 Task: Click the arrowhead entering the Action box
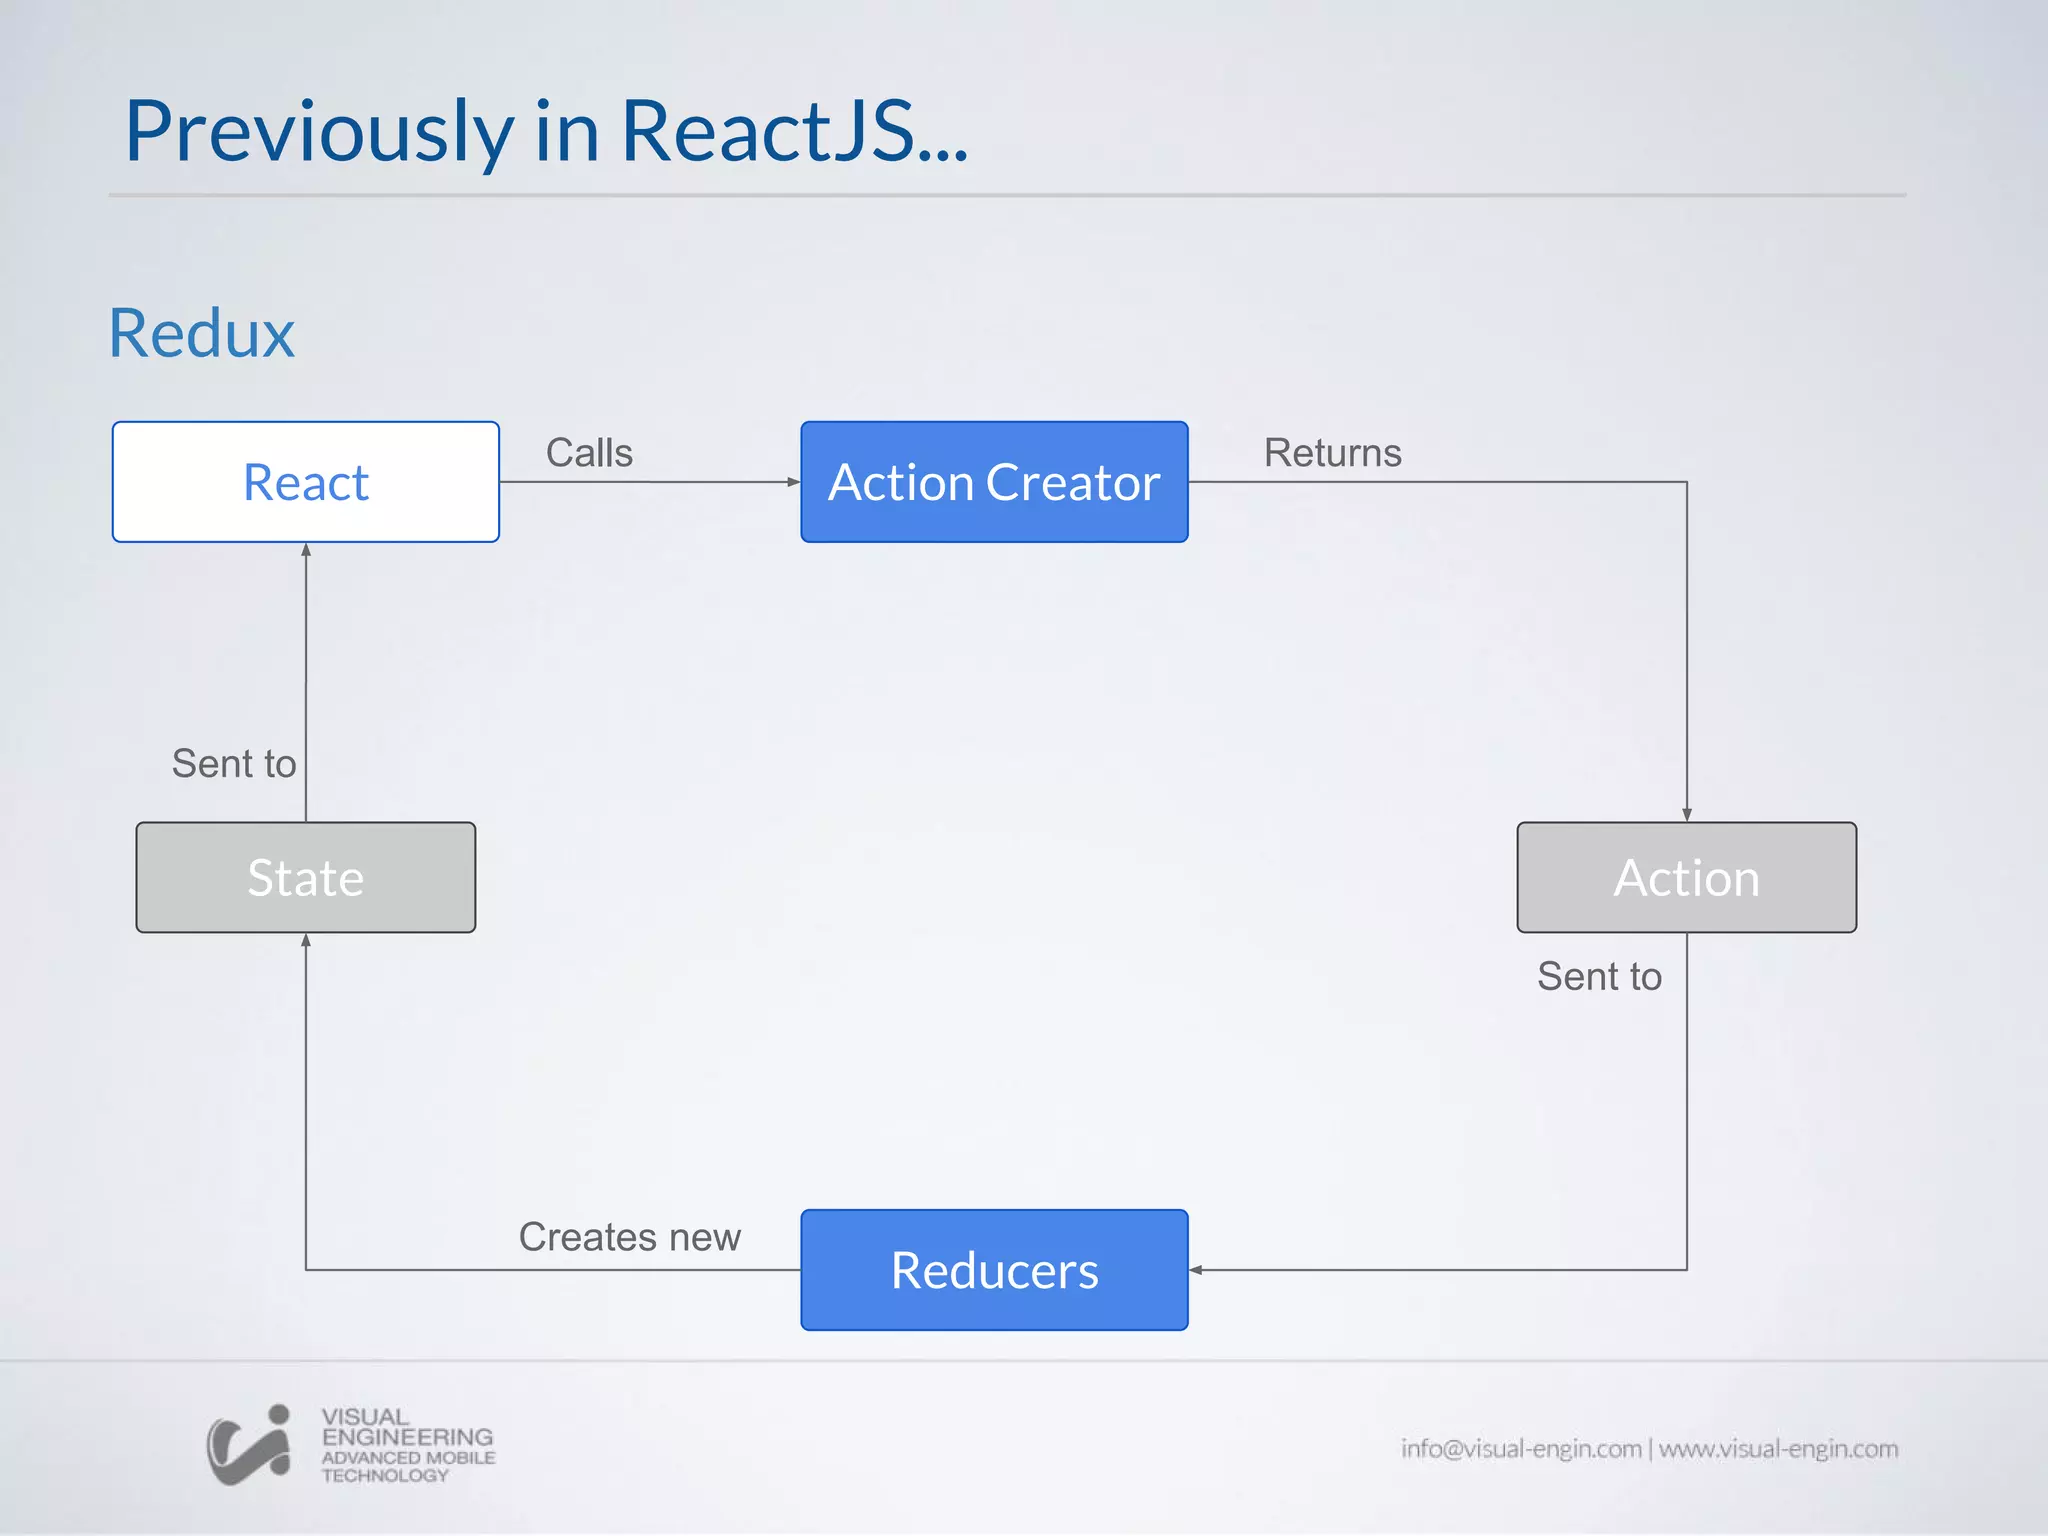coord(1687,815)
